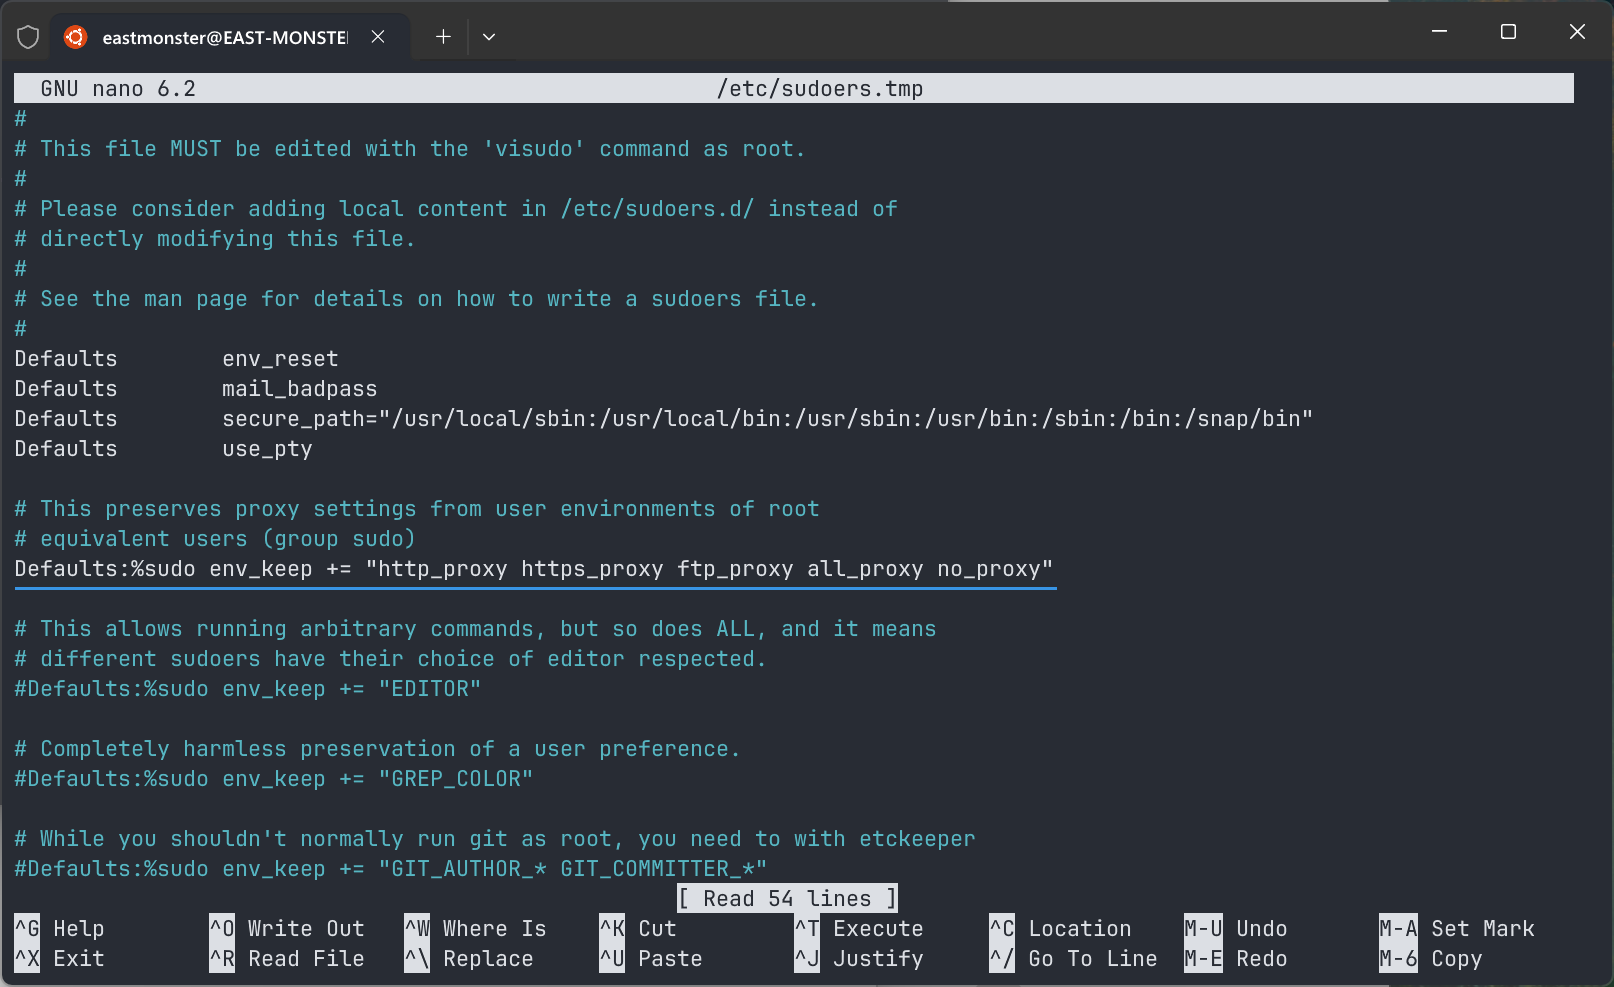Screen dimensions: 1614x987
Task: Close the eastmonster terminal tab
Action: pos(378,37)
